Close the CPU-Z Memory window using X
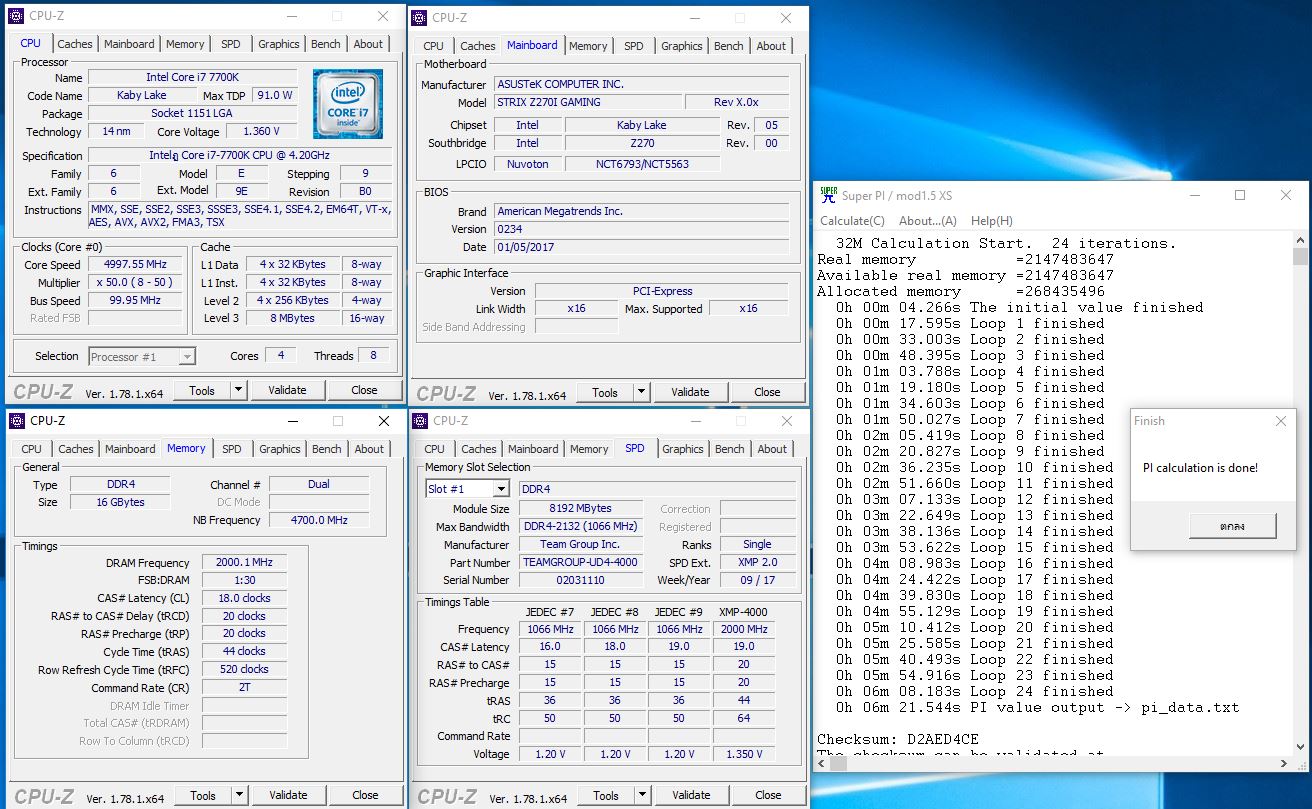This screenshot has width=1312, height=809. [383, 421]
